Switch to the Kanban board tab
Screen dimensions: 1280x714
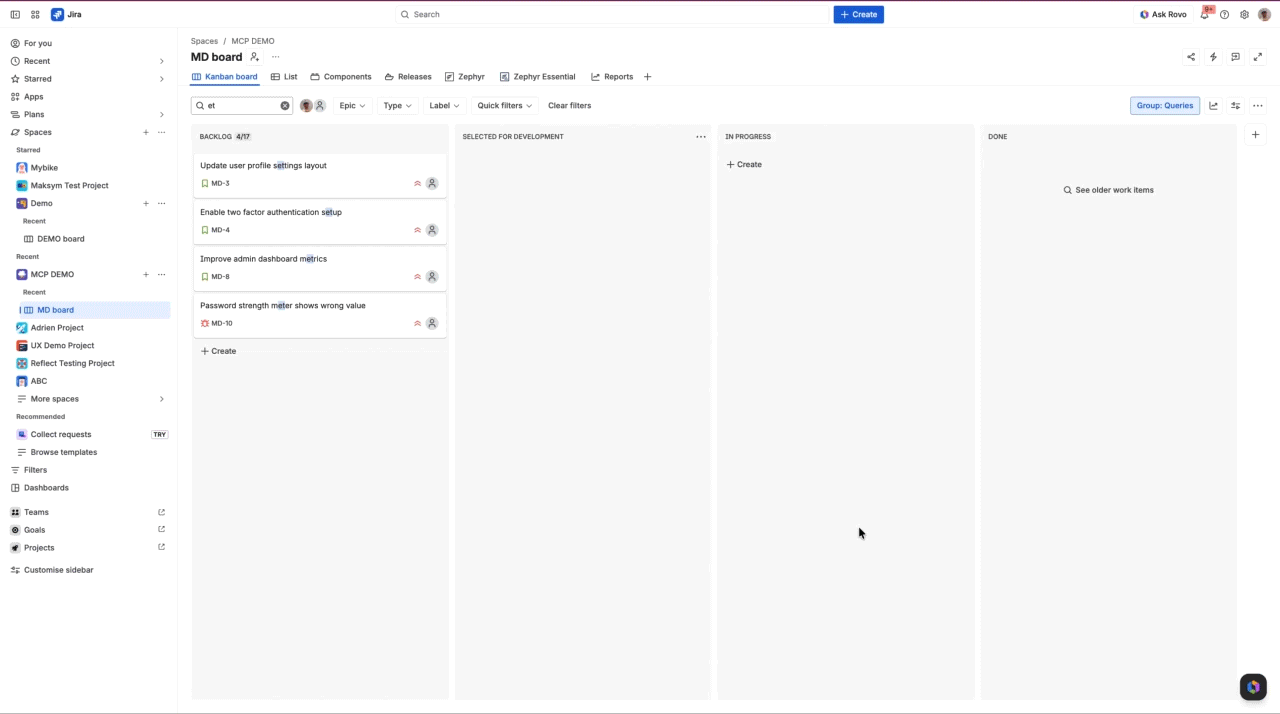(x=225, y=77)
